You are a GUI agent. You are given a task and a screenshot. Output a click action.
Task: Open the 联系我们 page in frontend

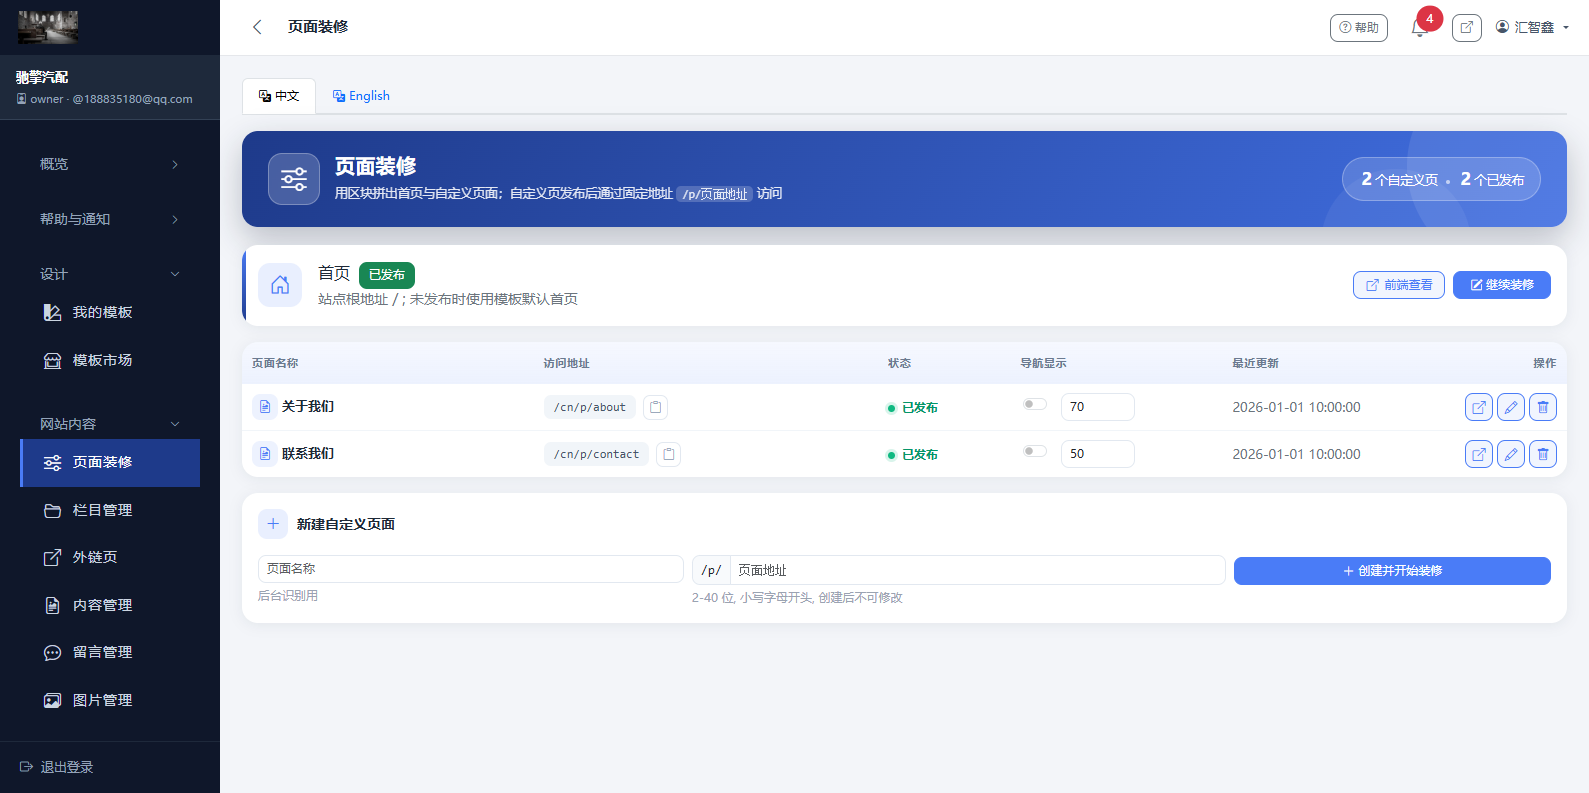[x=1478, y=454]
